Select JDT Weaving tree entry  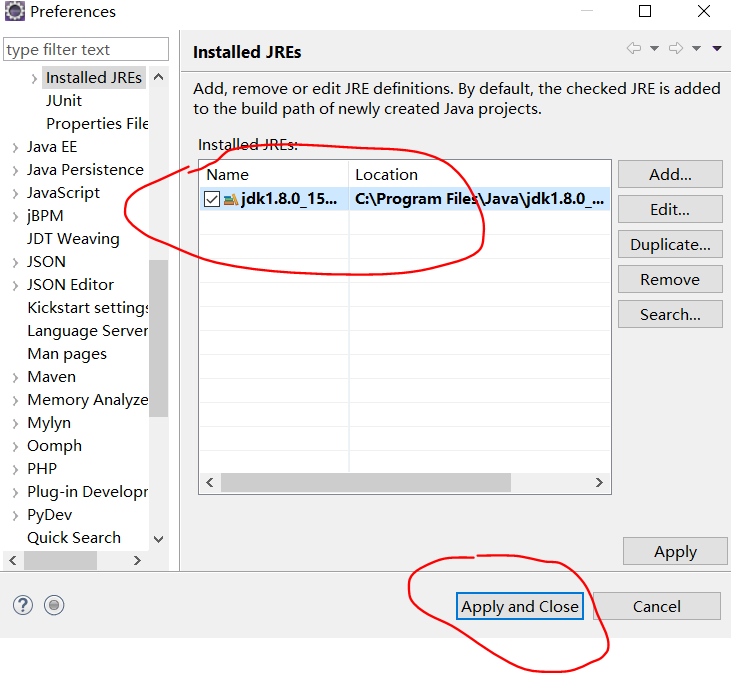pyautogui.click(x=74, y=239)
